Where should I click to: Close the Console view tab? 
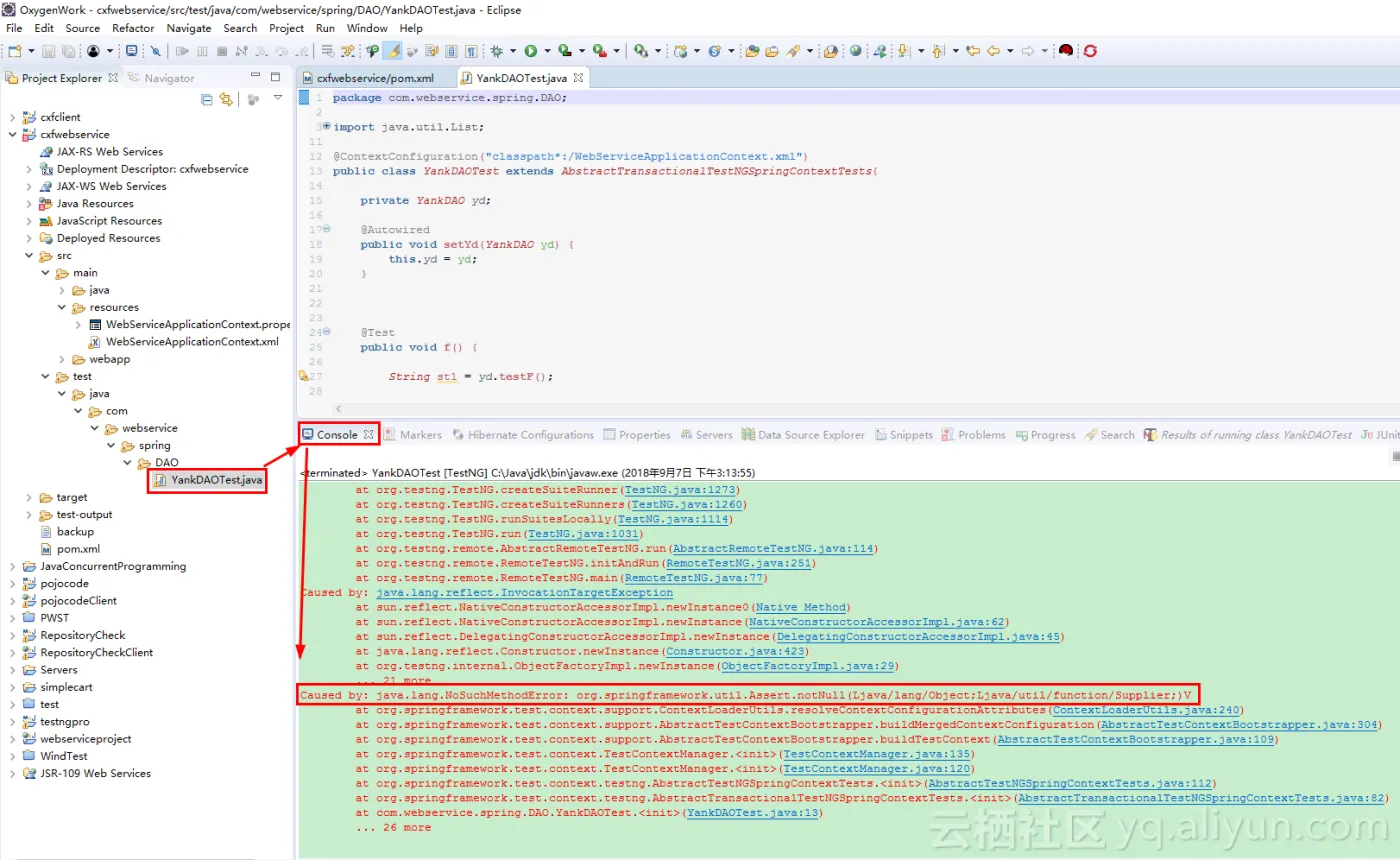tap(368, 435)
